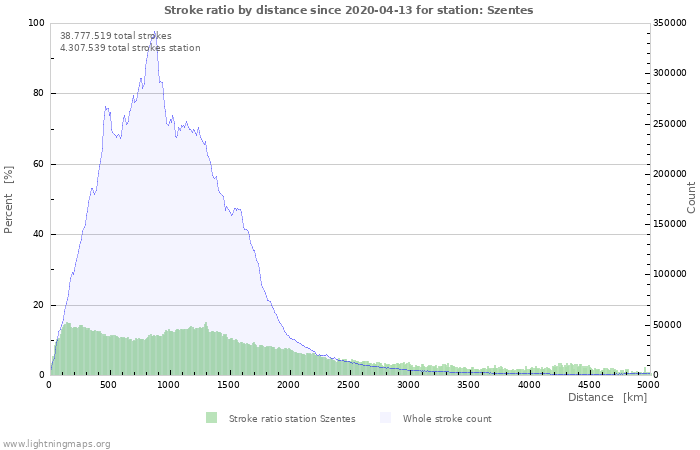Click the 'Distance [km]' axis label

click(x=607, y=398)
